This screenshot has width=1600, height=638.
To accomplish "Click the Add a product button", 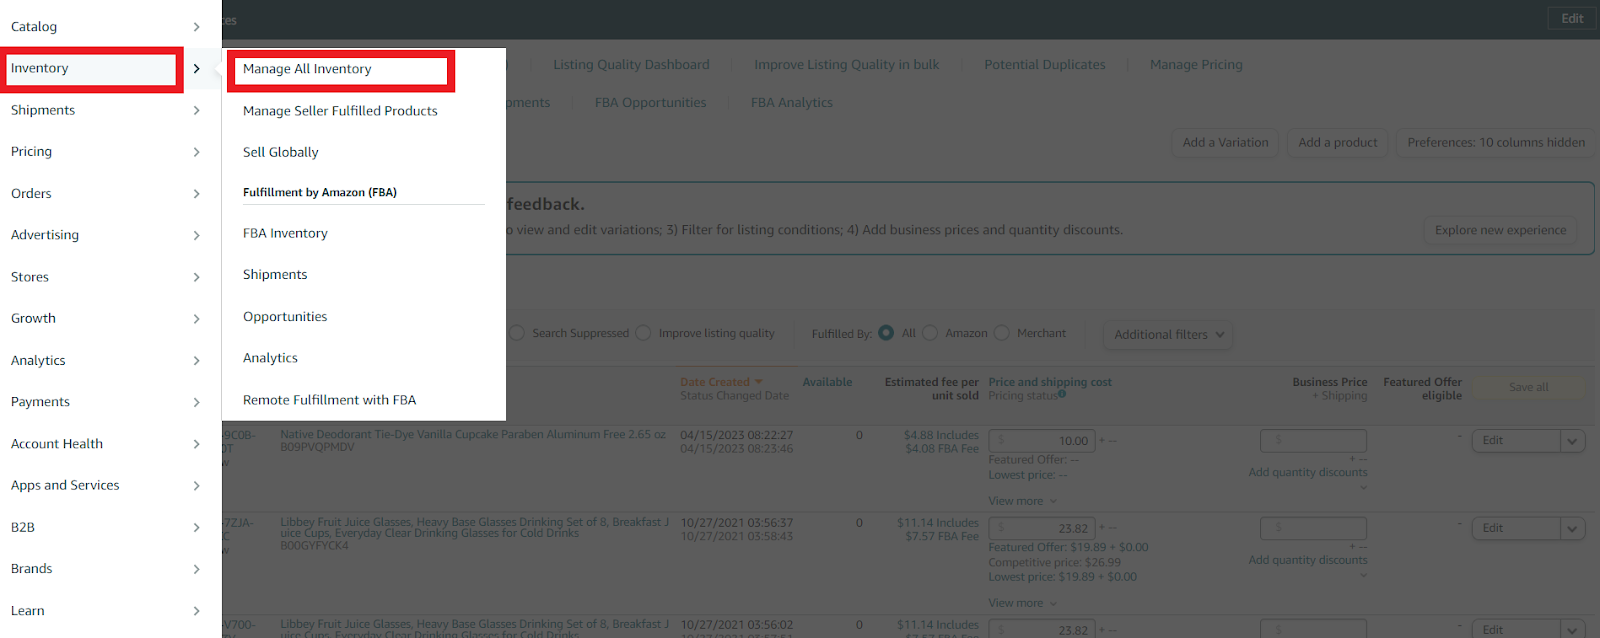I will (1338, 143).
